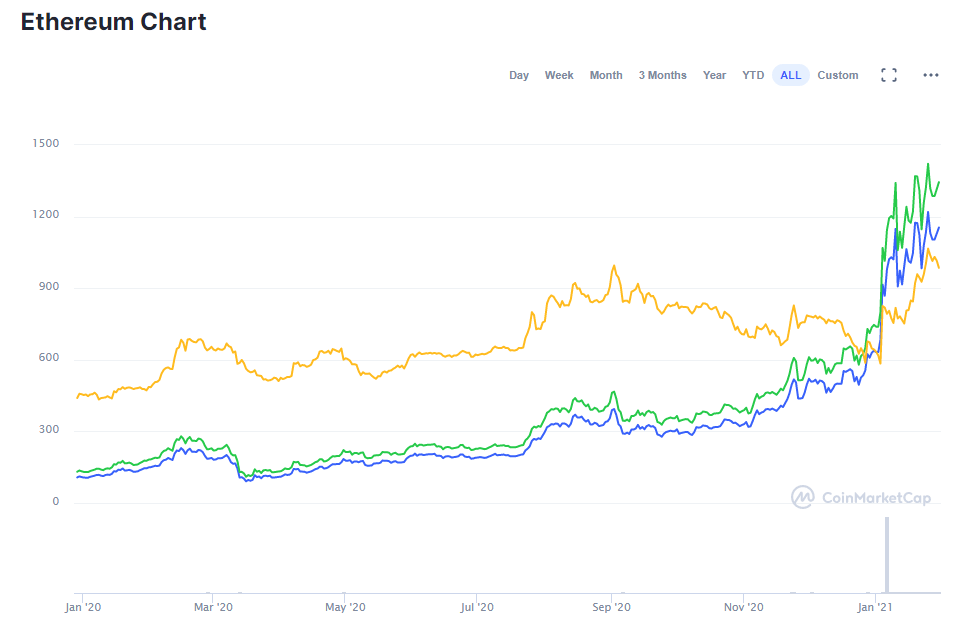The height and width of the screenshot is (624, 964).
Task: Switch chart to YTD view
Action: (x=753, y=75)
